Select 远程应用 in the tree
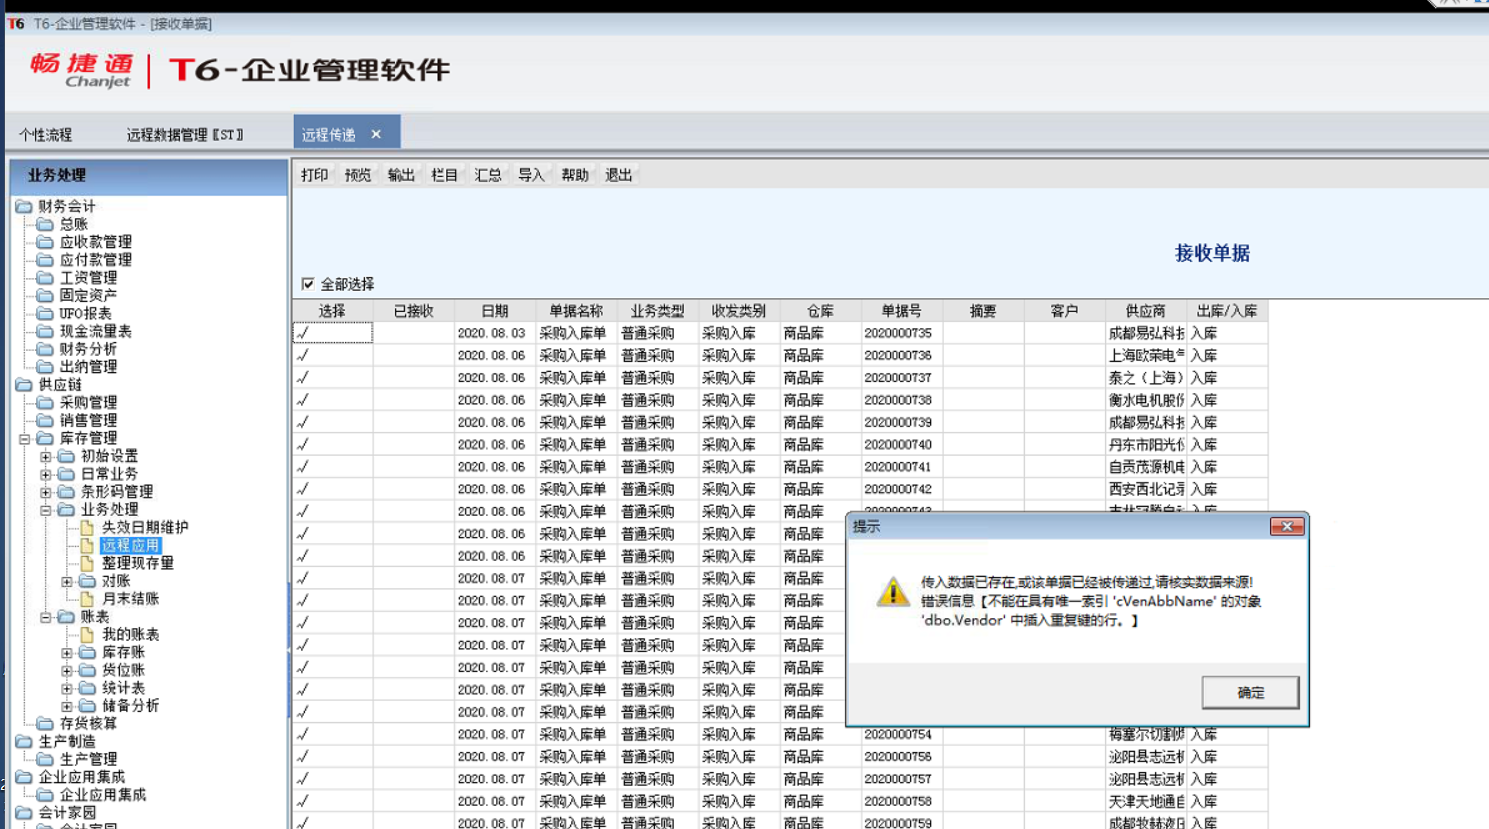This screenshot has height=829, width=1489. [x=130, y=545]
